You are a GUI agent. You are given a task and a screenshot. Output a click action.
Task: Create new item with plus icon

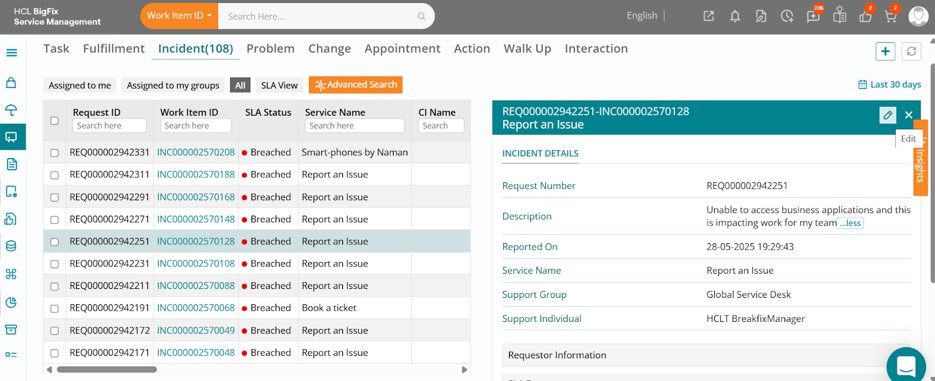pyautogui.click(x=886, y=51)
